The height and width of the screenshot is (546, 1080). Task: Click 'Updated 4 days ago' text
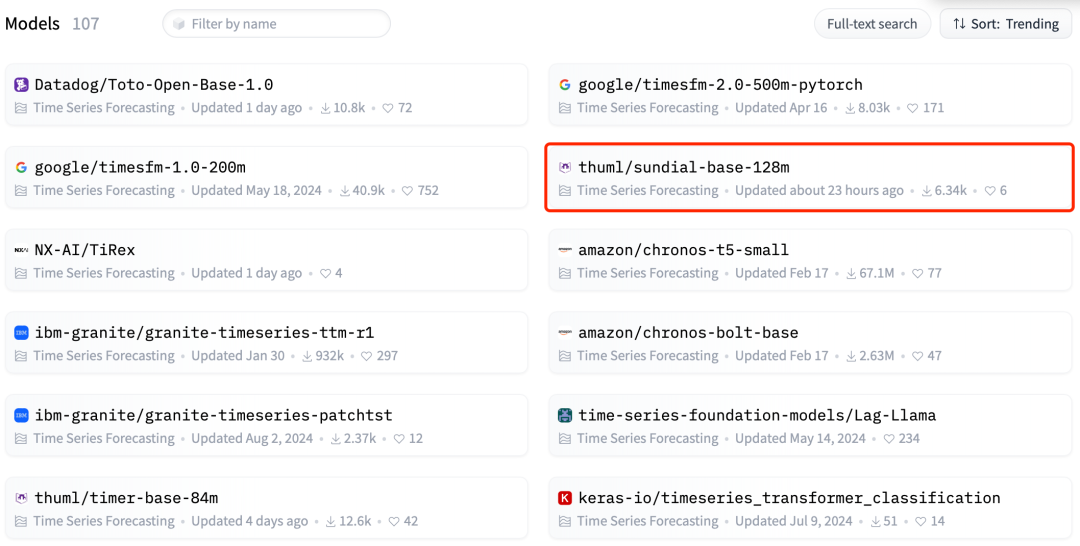[250, 521]
